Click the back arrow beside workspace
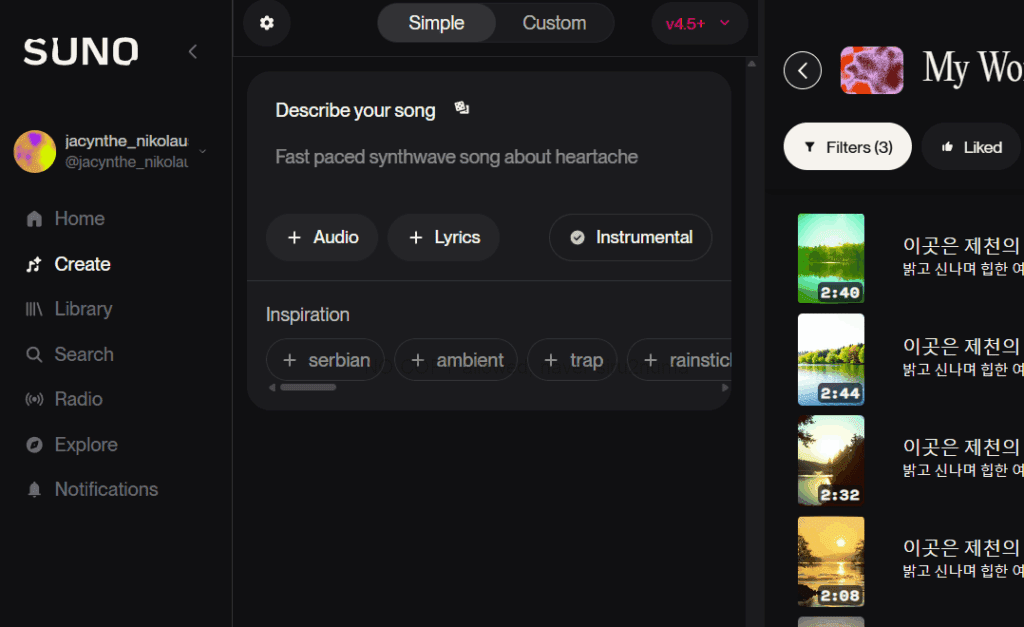The width and height of the screenshot is (1024, 627). [802, 70]
